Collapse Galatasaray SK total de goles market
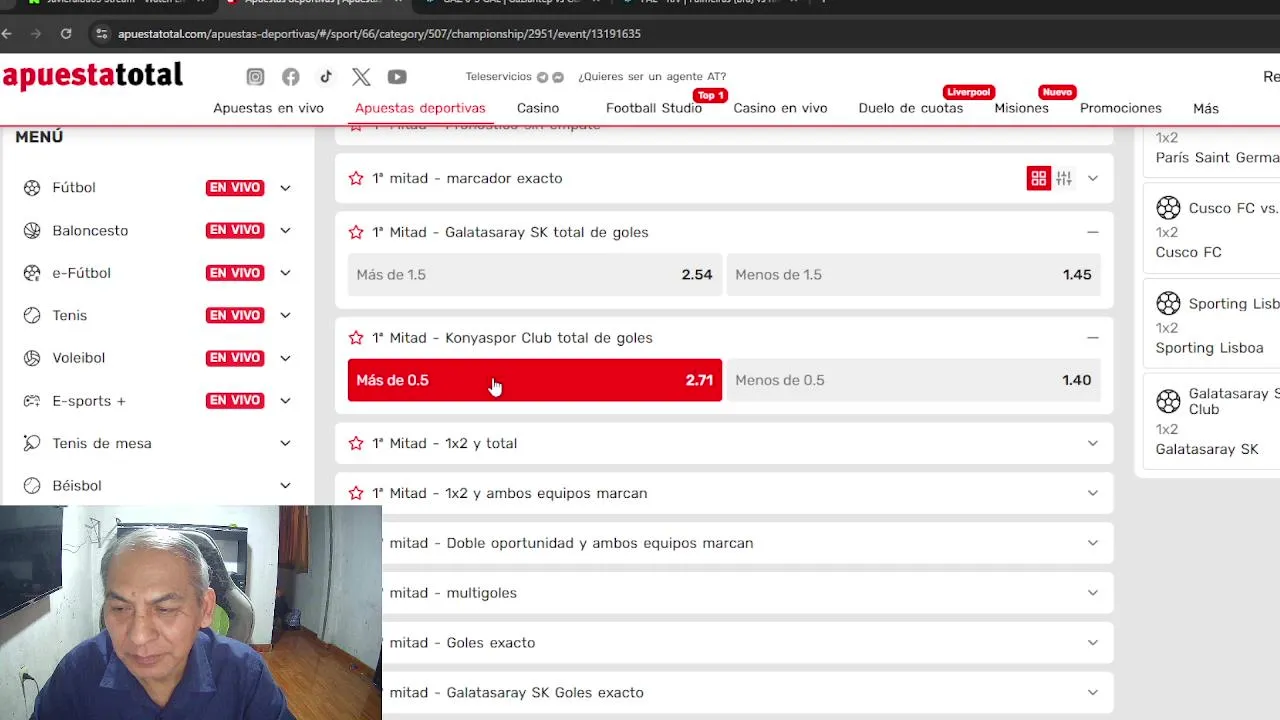Image resolution: width=1280 pixels, height=720 pixels. (x=1092, y=232)
